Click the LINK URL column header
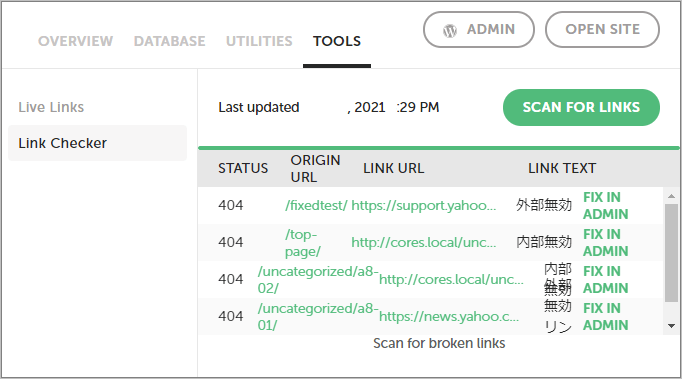Viewport: 682px width, 379px height. (393, 168)
